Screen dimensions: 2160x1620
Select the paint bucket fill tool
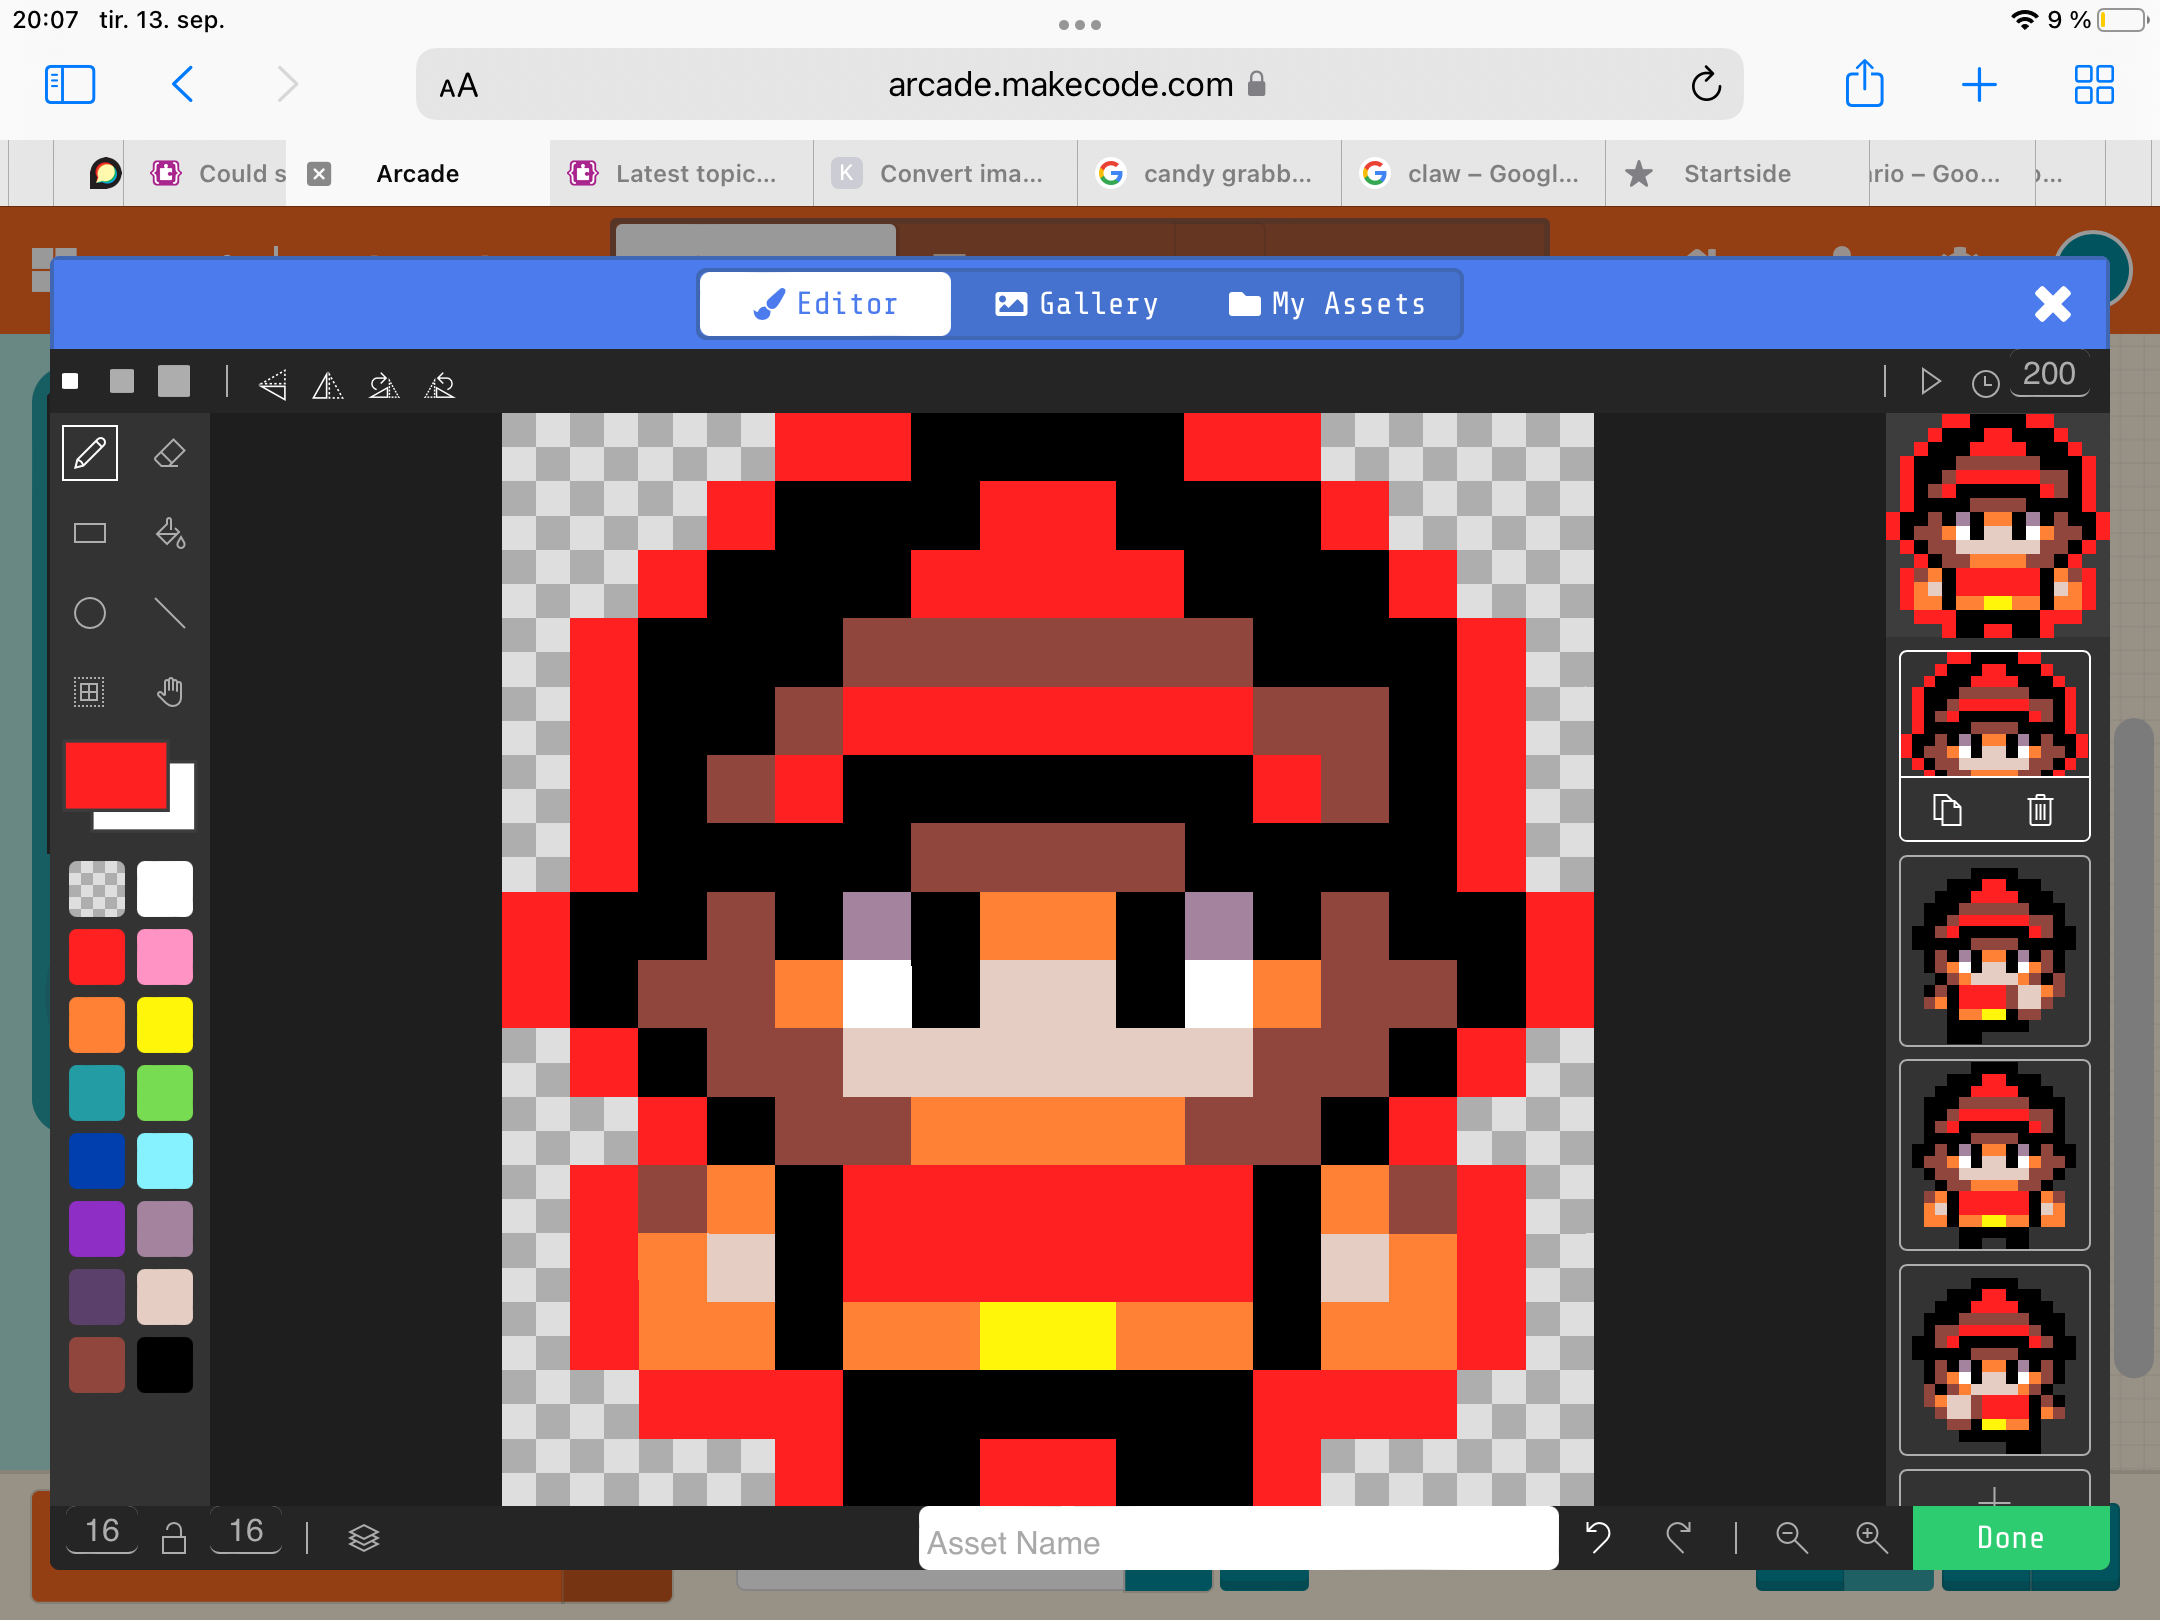pos(169,533)
